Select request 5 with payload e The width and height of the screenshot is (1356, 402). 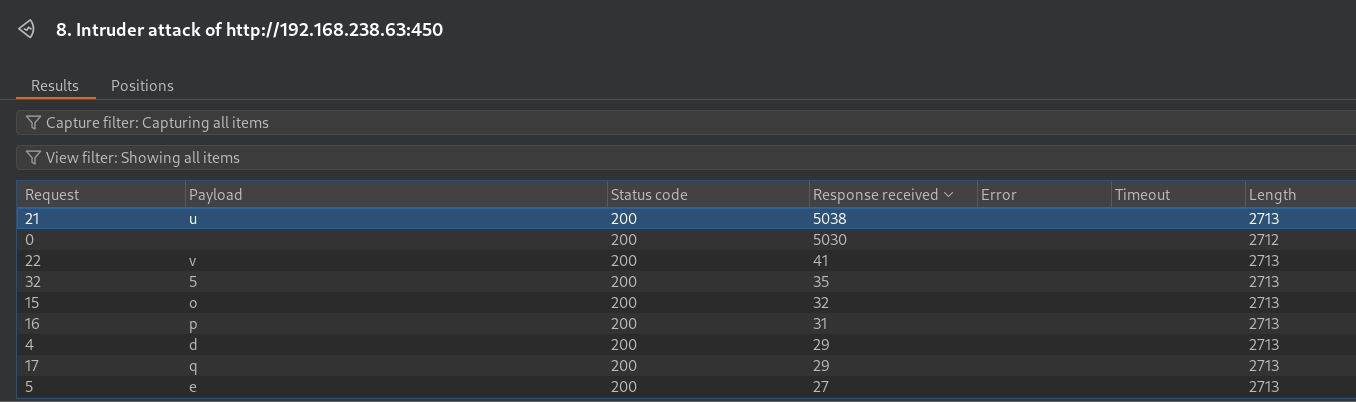click(x=686, y=387)
